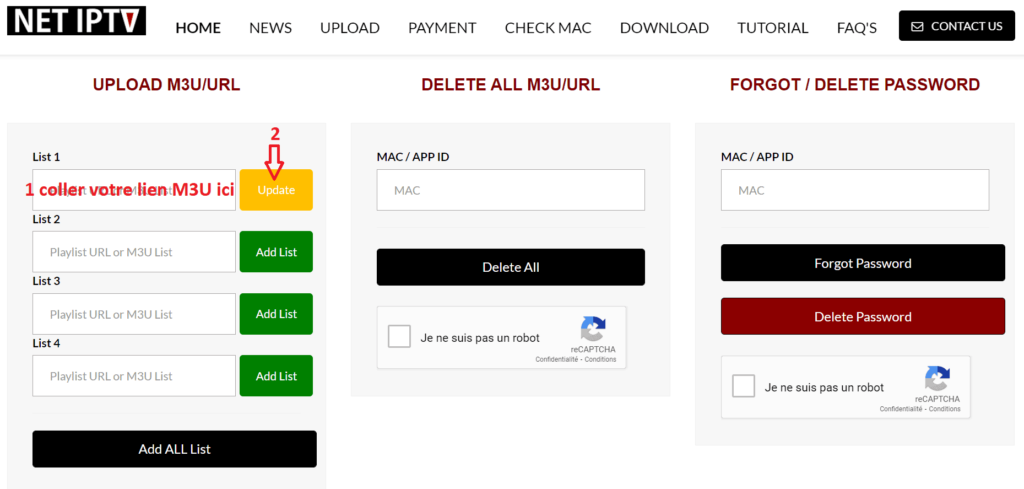Click the reCAPTCHA logo under Delete Password
The width and height of the screenshot is (1024, 489).
point(937,379)
